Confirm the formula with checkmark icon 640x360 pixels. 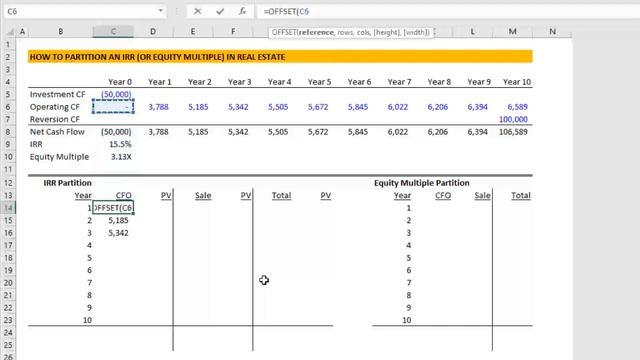220,11
